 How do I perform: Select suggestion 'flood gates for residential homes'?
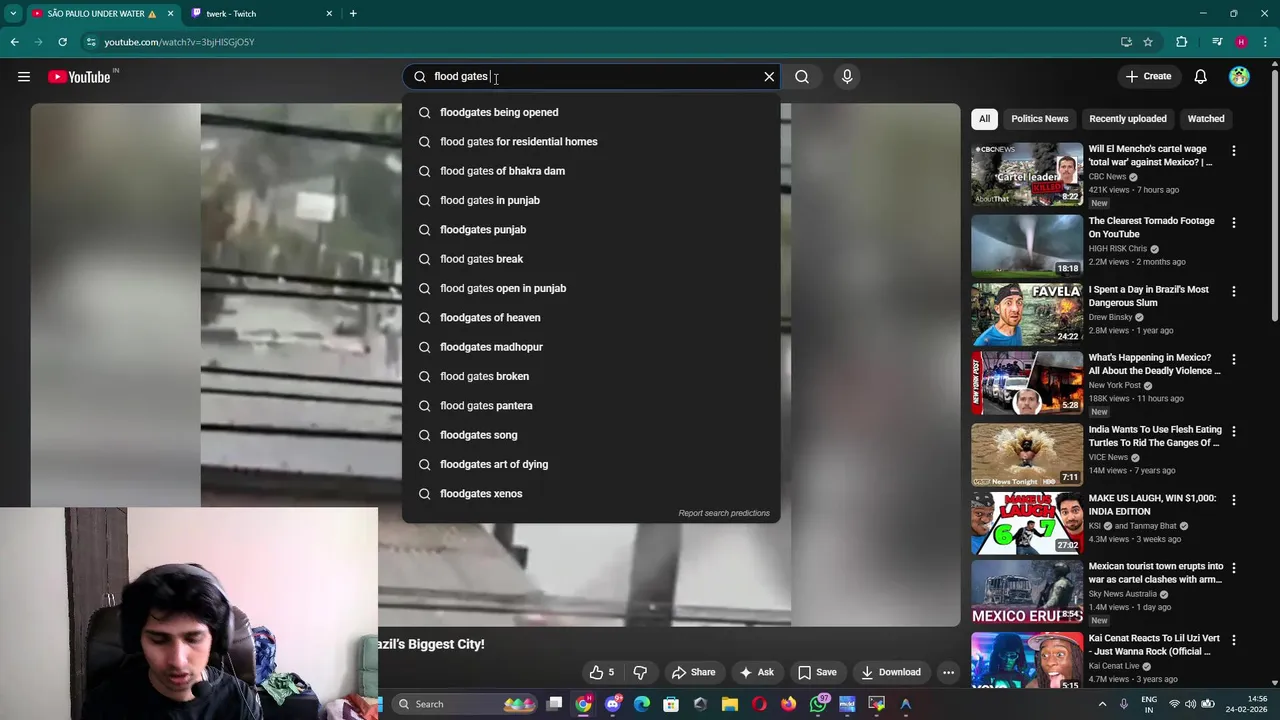click(x=591, y=141)
